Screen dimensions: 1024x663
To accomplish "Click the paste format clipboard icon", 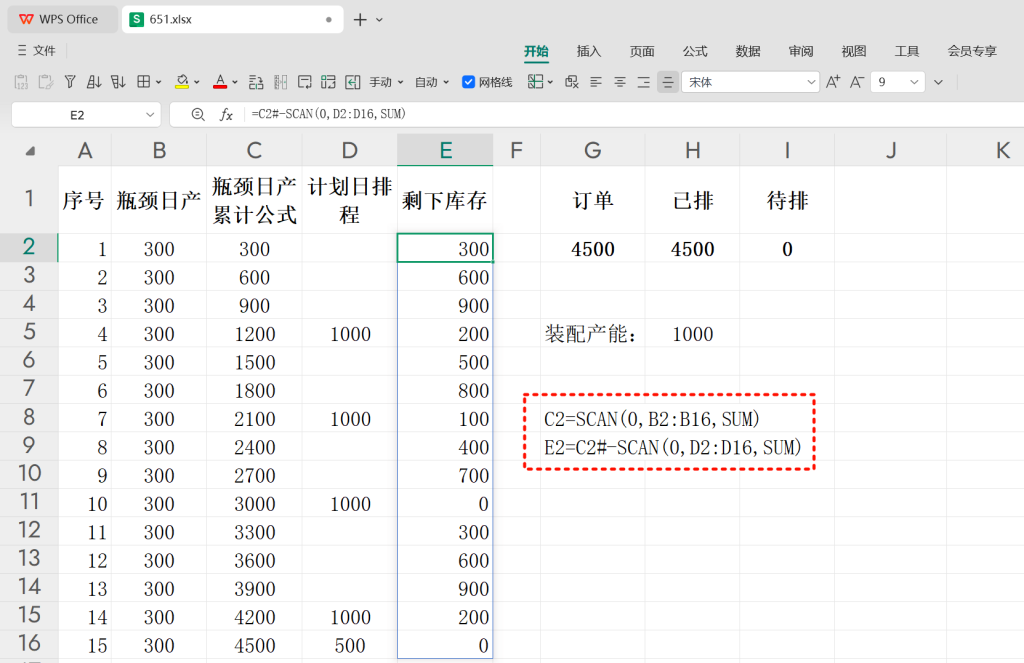I will pyautogui.click(x=45, y=82).
